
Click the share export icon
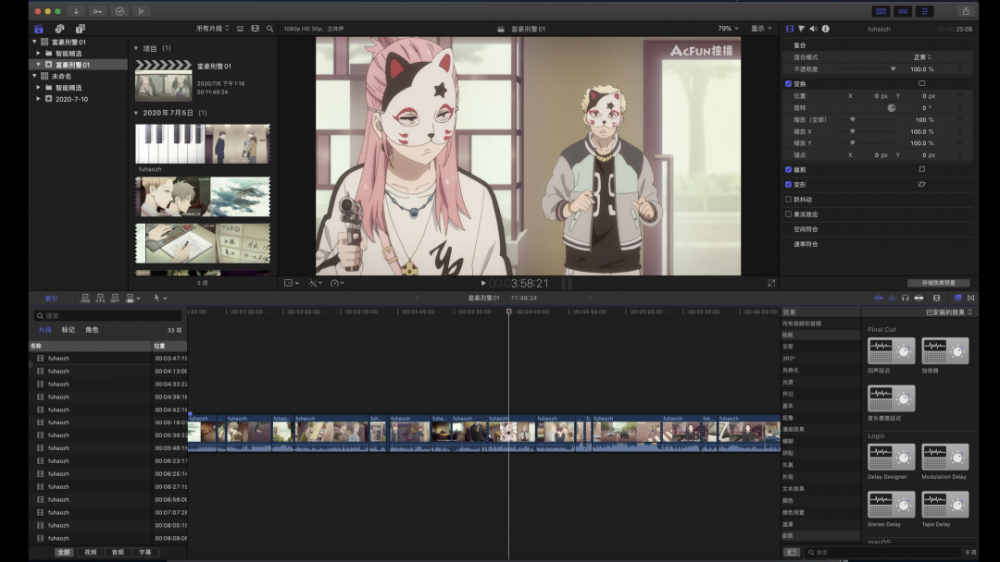coord(966,11)
